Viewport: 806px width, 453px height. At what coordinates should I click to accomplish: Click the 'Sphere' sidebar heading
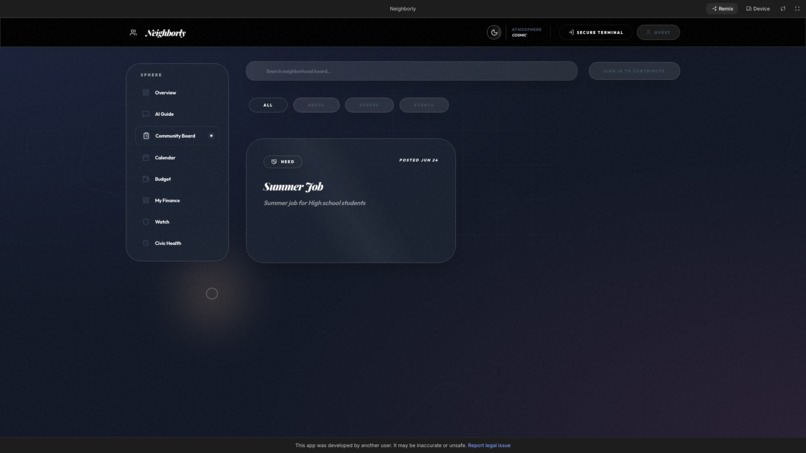click(151, 75)
